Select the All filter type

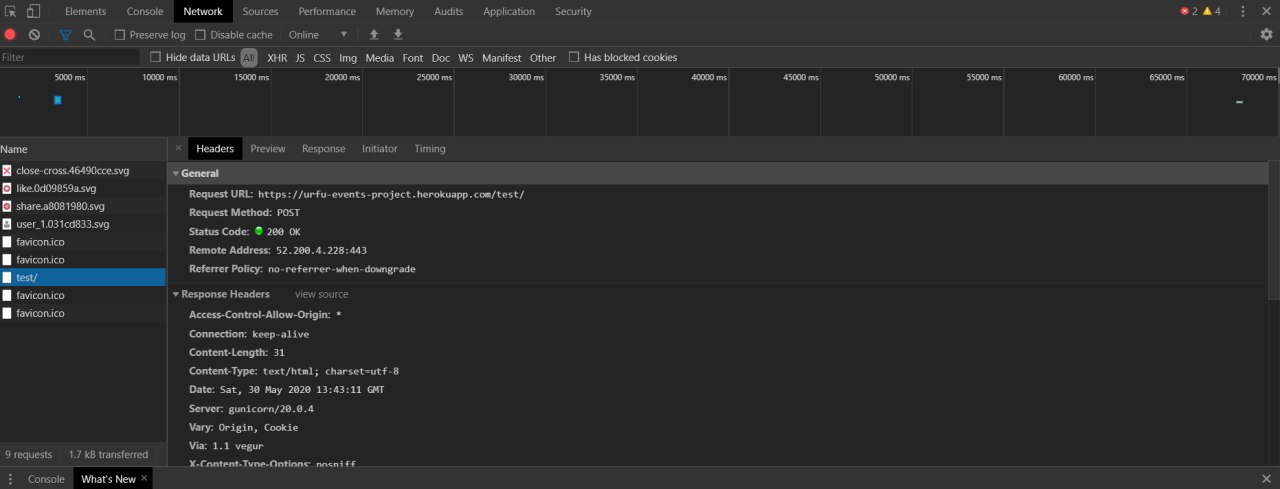(249, 58)
